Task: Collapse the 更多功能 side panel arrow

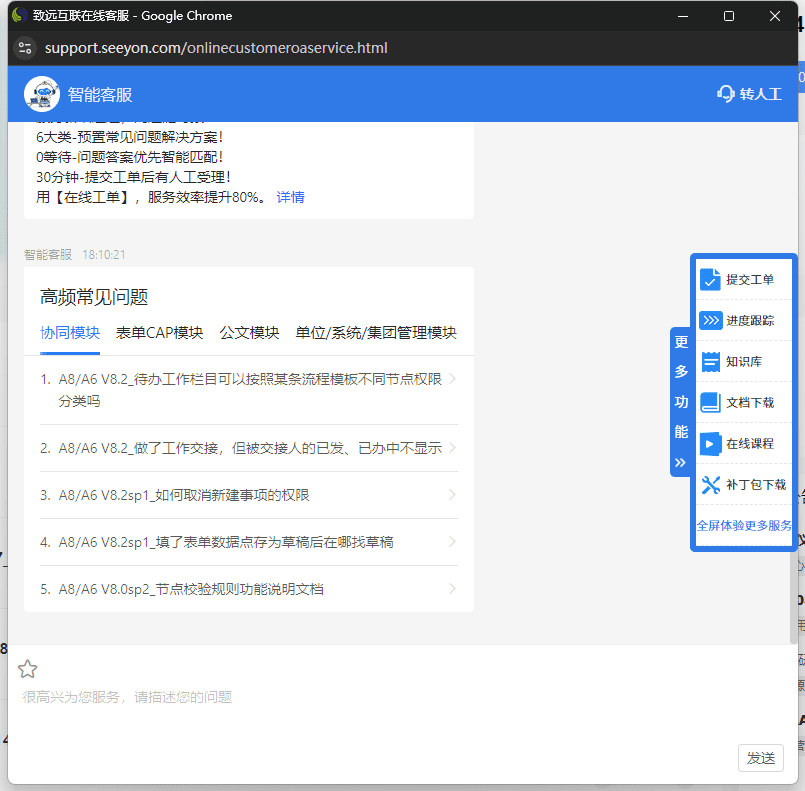Action: [680, 462]
